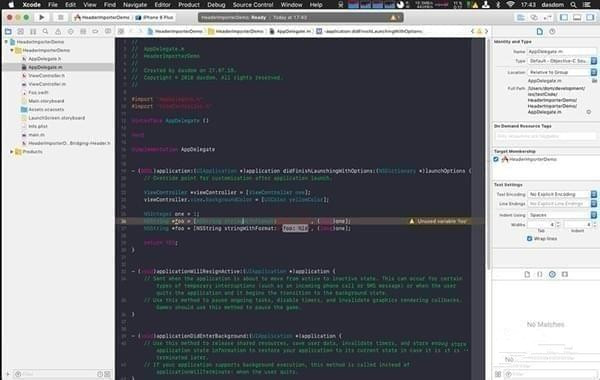Open the Source Control menu

[253, 5]
